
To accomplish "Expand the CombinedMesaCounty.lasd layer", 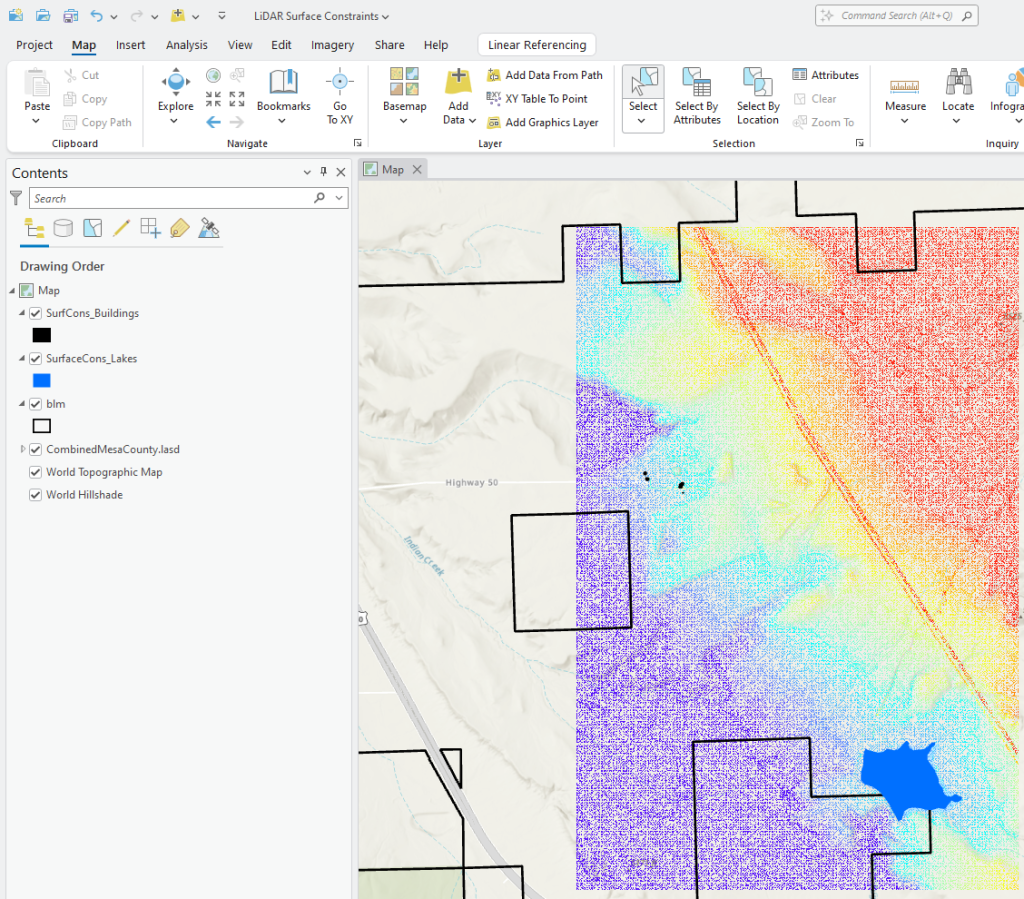I will point(22,449).
